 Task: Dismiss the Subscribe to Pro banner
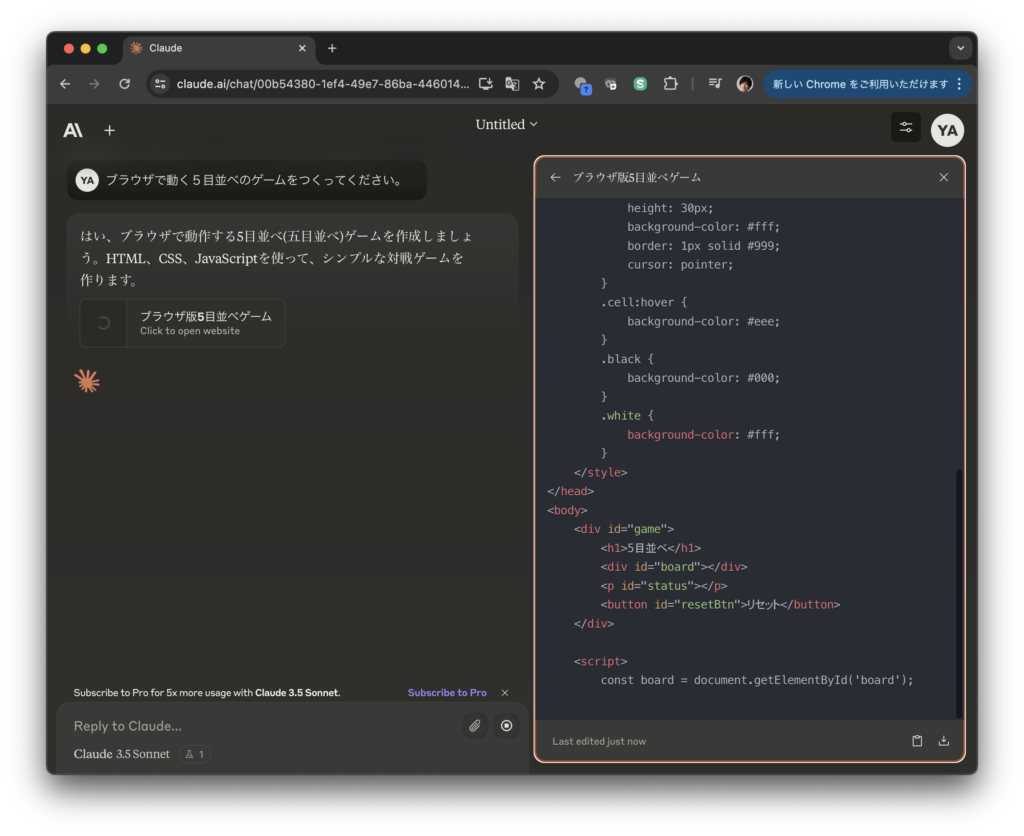(x=505, y=693)
